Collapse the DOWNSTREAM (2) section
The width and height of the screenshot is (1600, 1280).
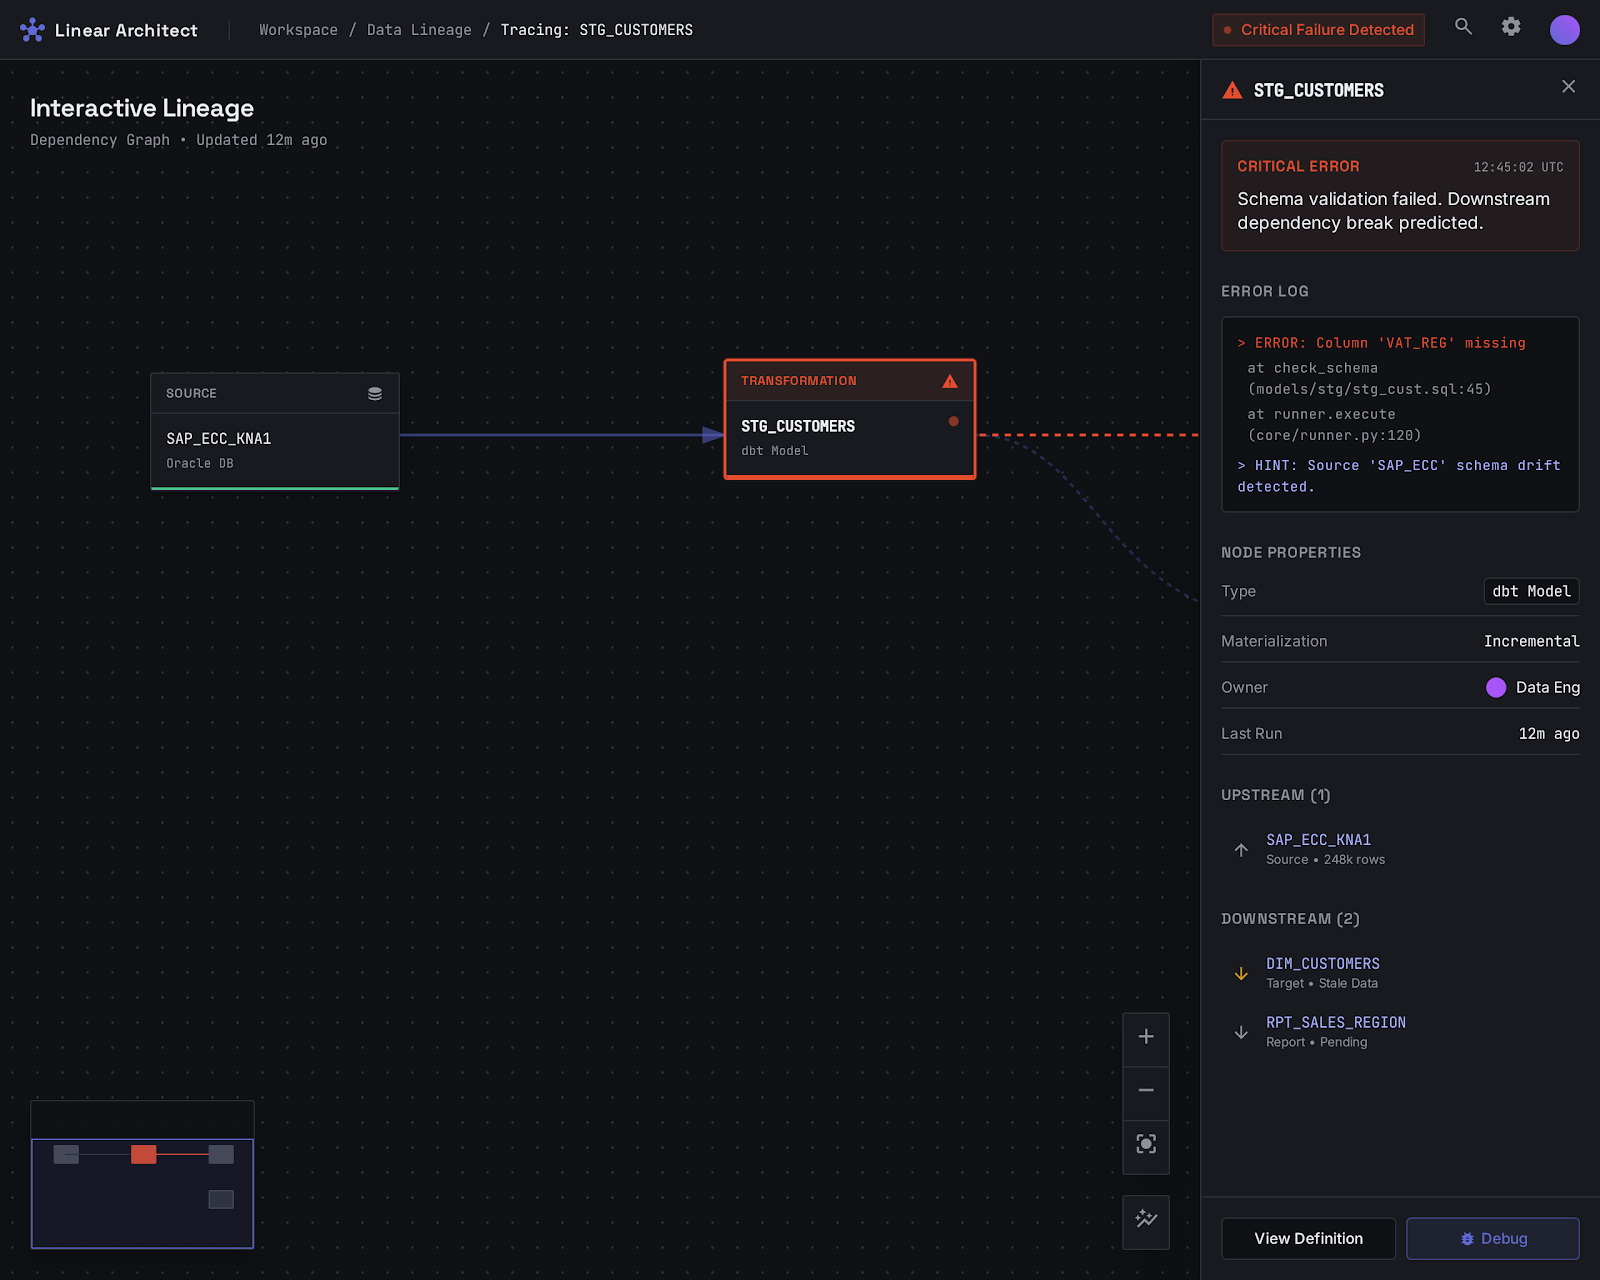1290,918
